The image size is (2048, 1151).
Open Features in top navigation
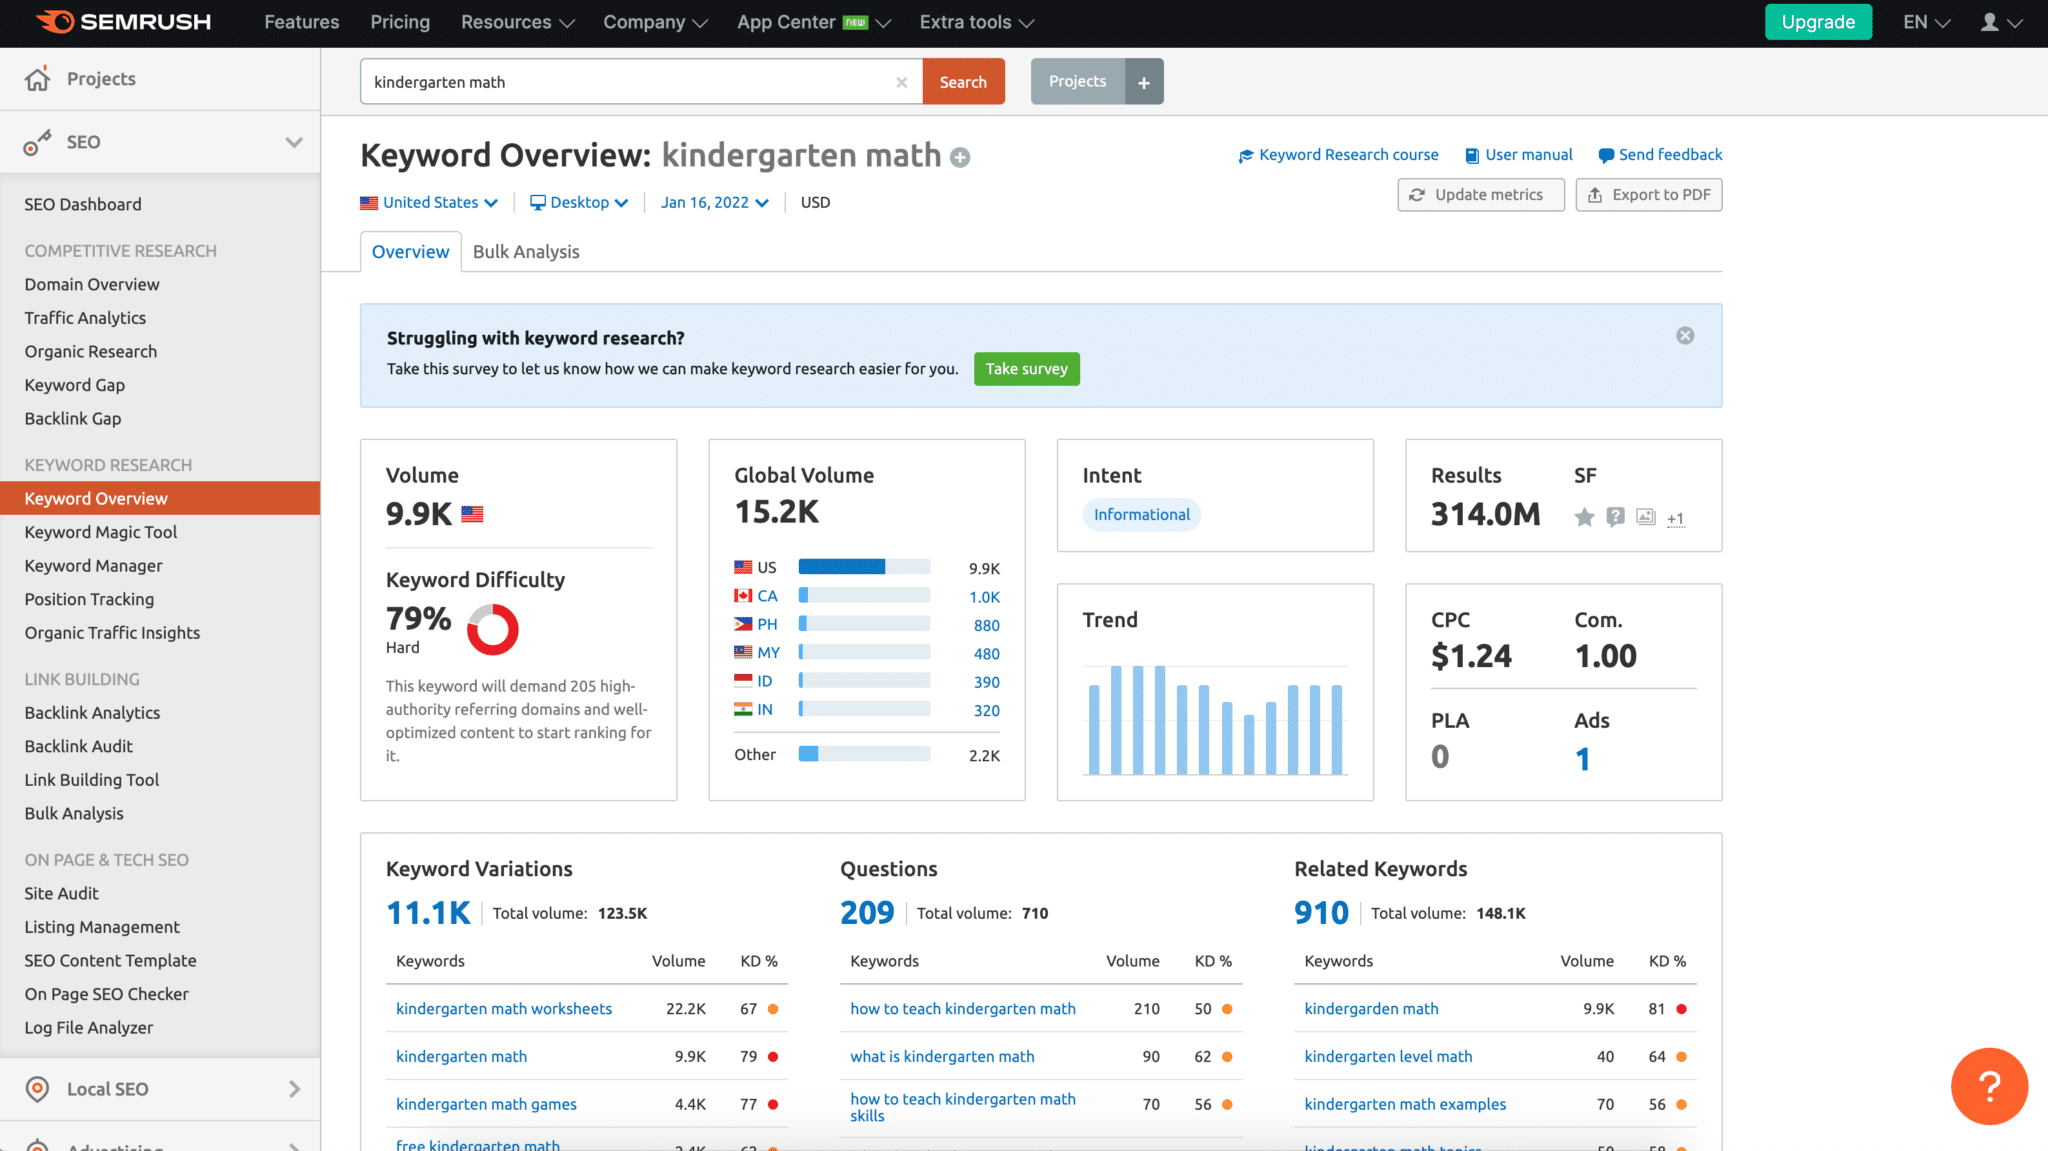301,22
